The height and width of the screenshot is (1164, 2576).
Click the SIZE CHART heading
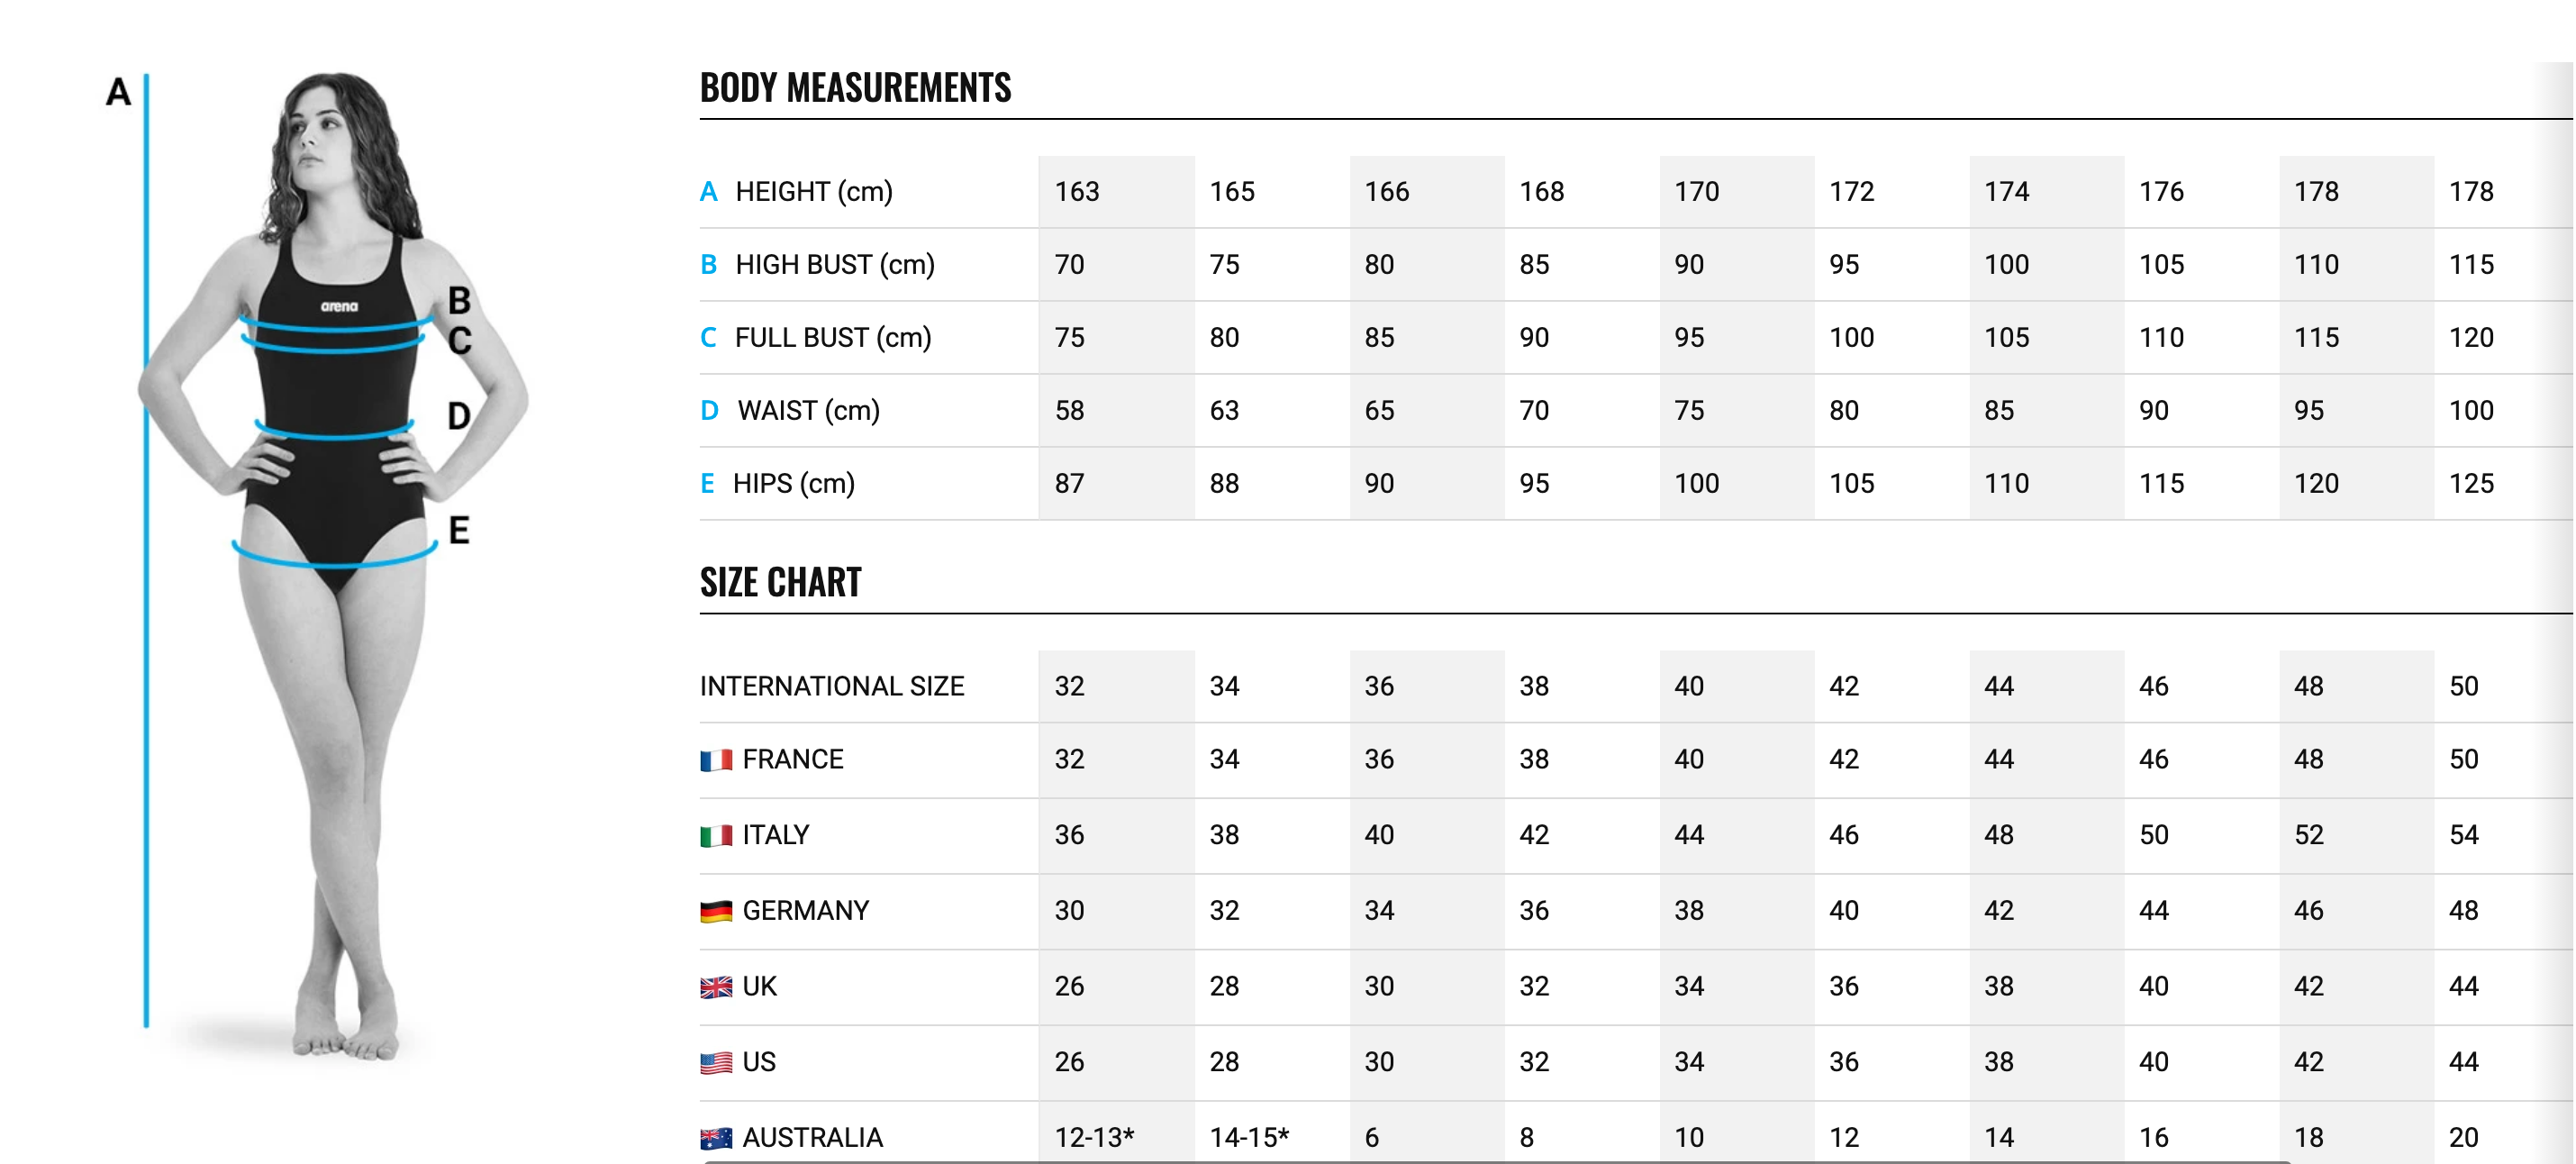tap(780, 582)
